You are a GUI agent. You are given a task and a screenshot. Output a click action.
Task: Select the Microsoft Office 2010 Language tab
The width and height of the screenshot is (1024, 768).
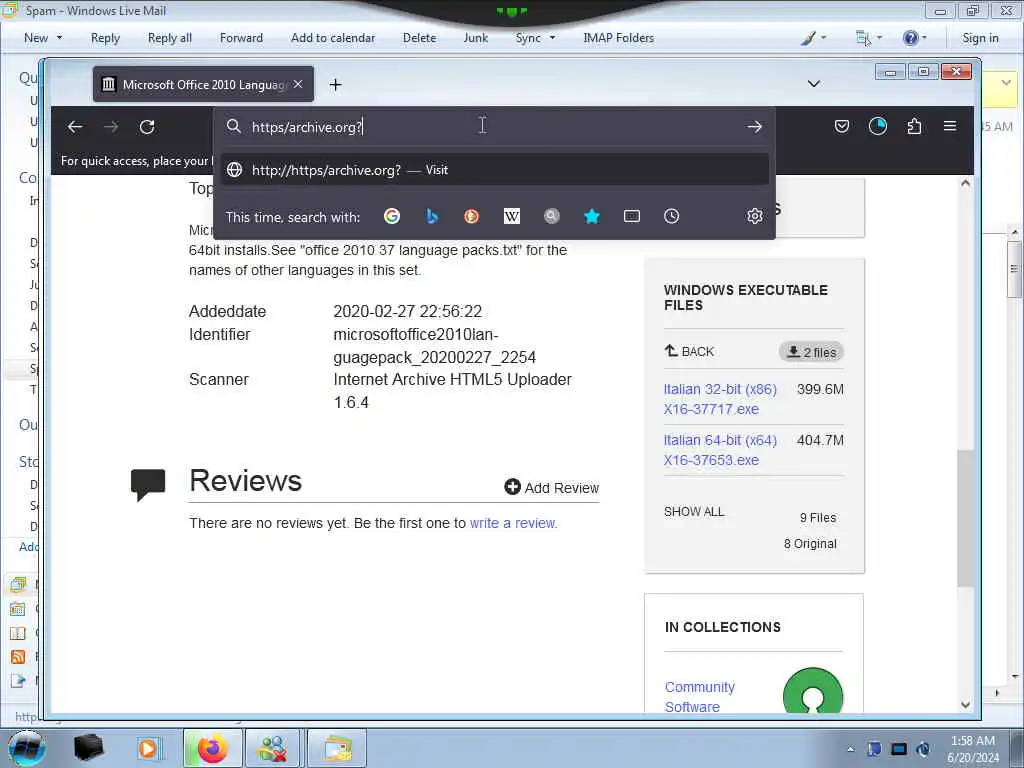coord(203,84)
